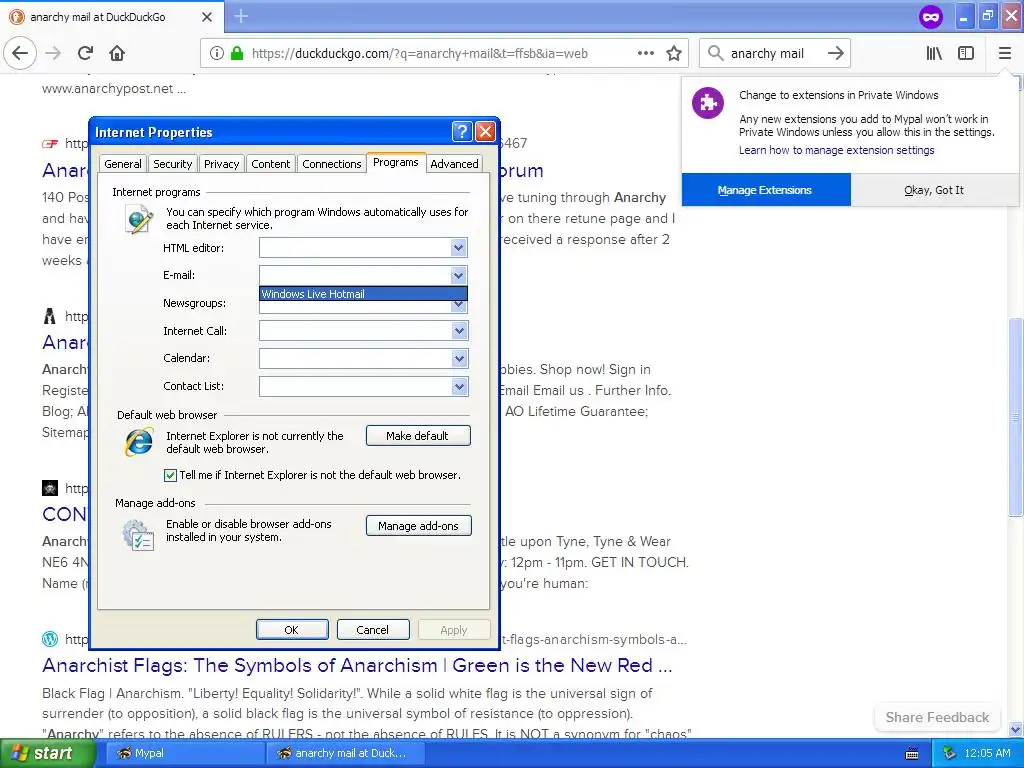Image resolution: width=1024 pixels, height=768 pixels.
Task: Toggle the sidebar view icon
Action: 966,53
